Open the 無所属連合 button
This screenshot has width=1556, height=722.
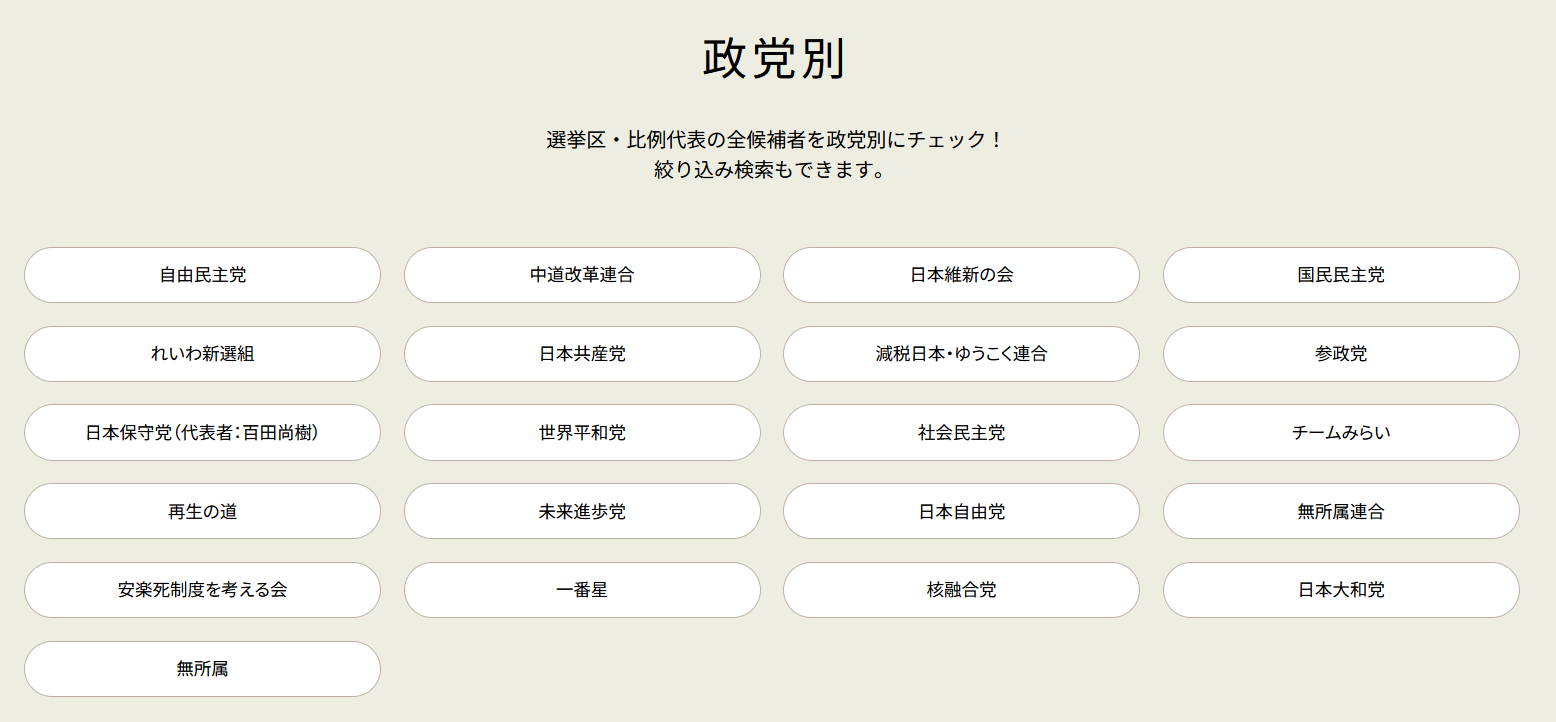[1341, 512]
